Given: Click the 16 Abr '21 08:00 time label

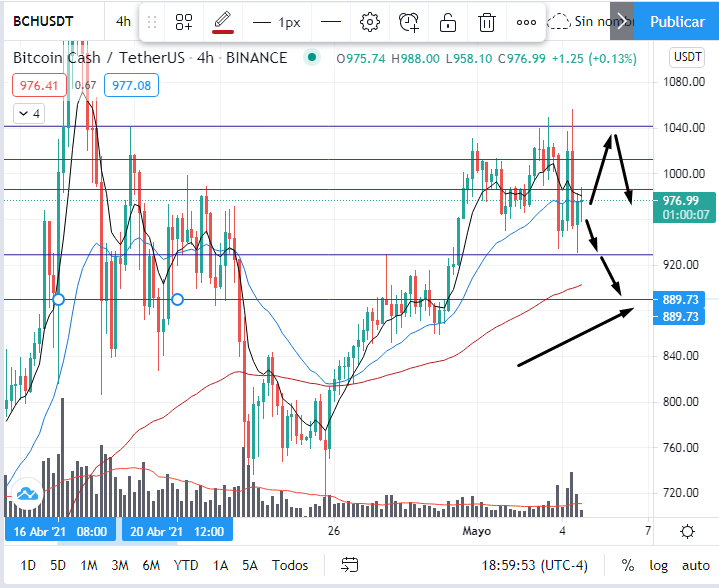Looking at the screenshot, I should [60, 531].
